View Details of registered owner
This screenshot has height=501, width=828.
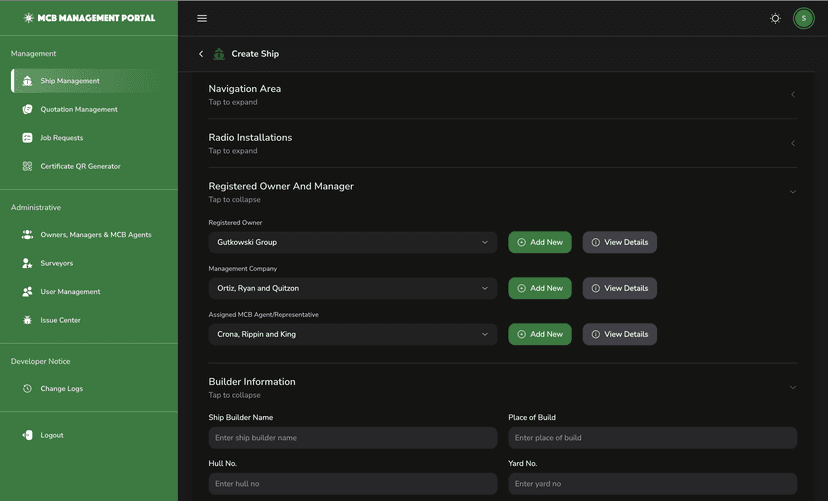click(619, 242)
